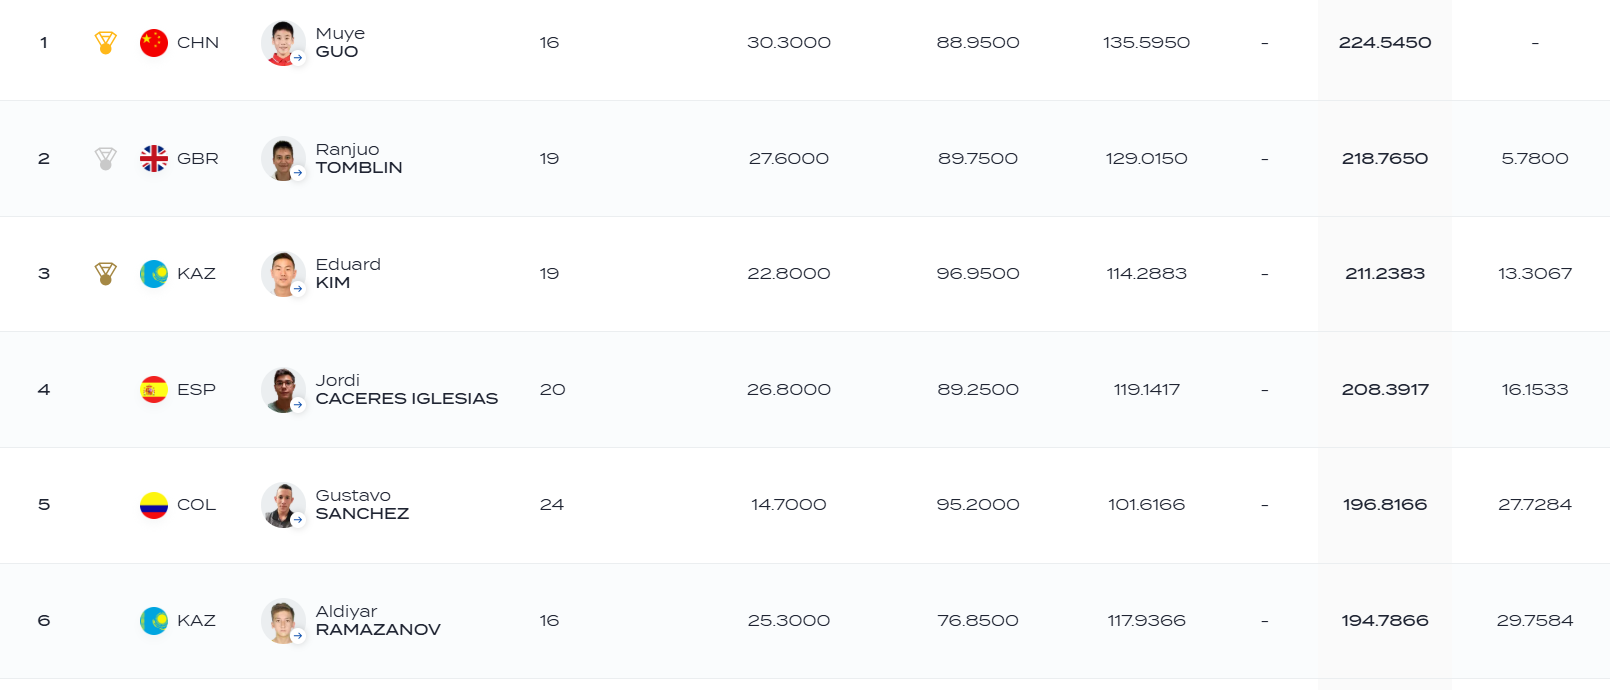
Task: Select total score 218.7650 for Tomblin
Action: 1385,159
